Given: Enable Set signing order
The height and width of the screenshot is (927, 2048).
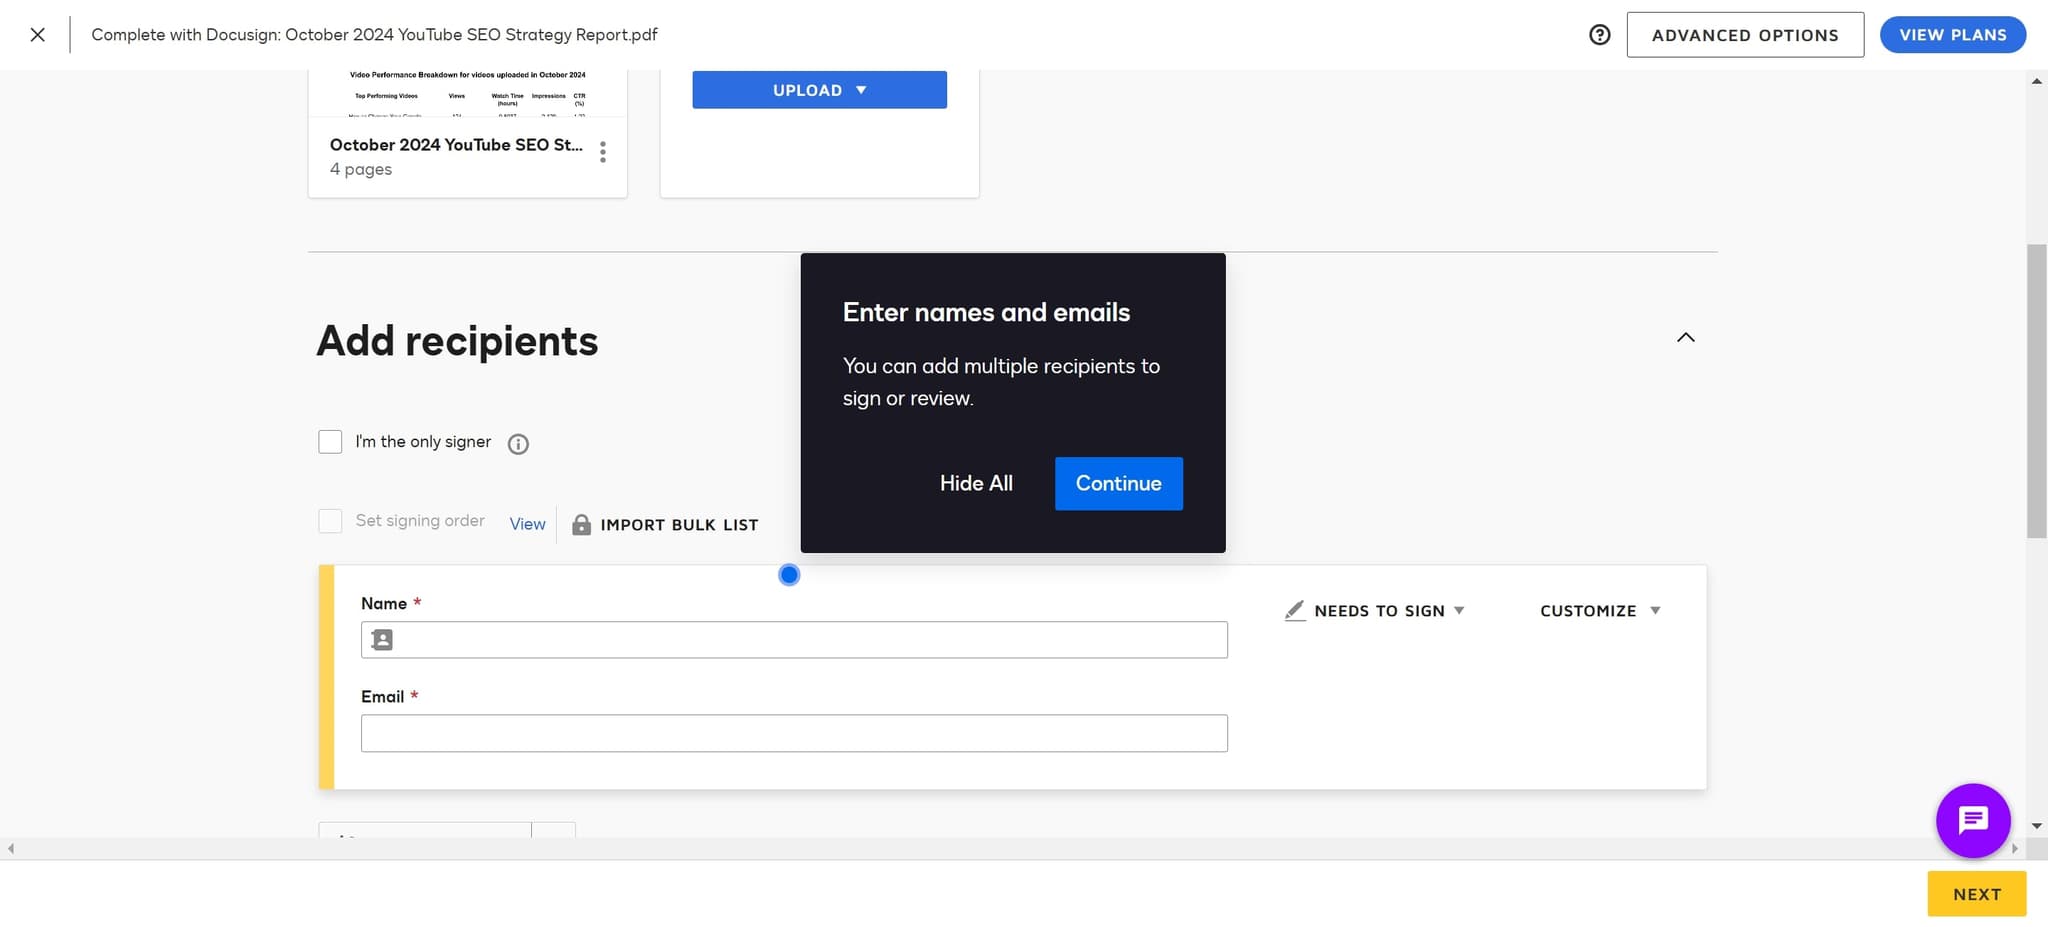Looking at the screenshot, I should [329, 520].
